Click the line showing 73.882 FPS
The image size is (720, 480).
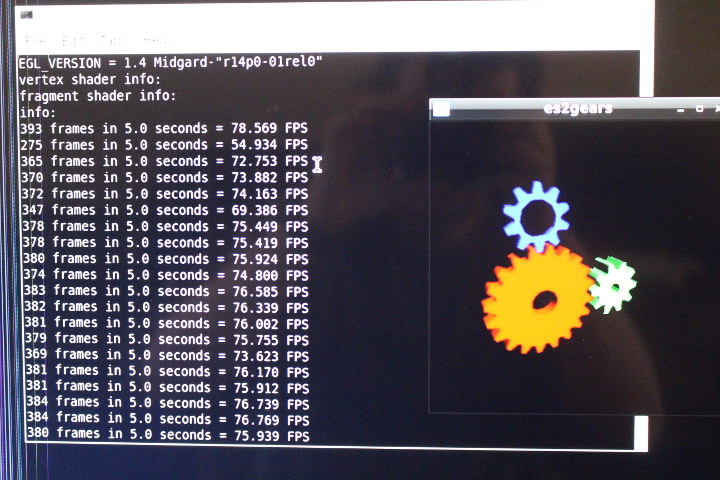point(164,177)
